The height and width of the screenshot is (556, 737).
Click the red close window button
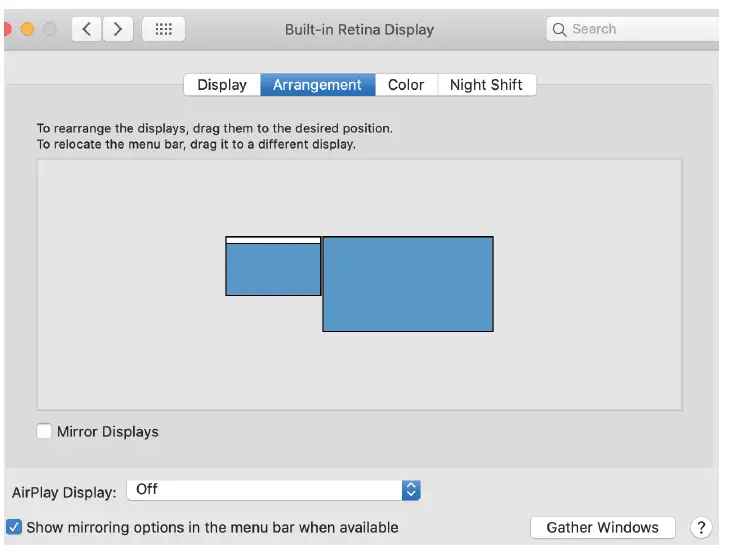(8, 29)
